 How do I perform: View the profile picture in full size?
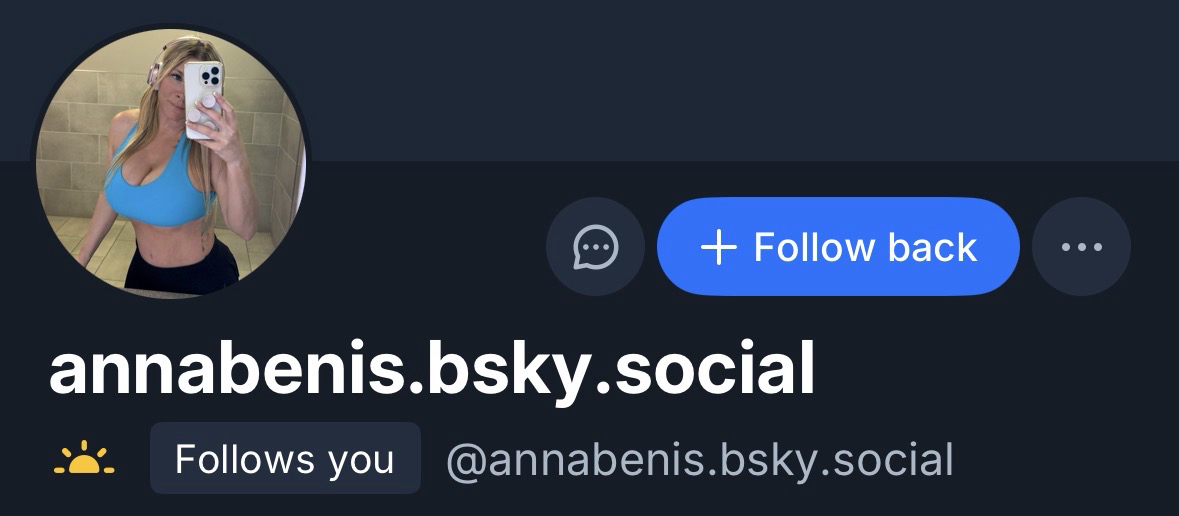click(170, 162)
